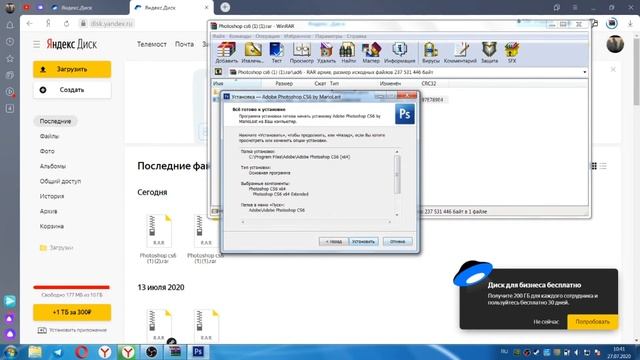640x360 pixels.
Task: Click Загрузить upload button in Yandex Disk
Action: 72,69
